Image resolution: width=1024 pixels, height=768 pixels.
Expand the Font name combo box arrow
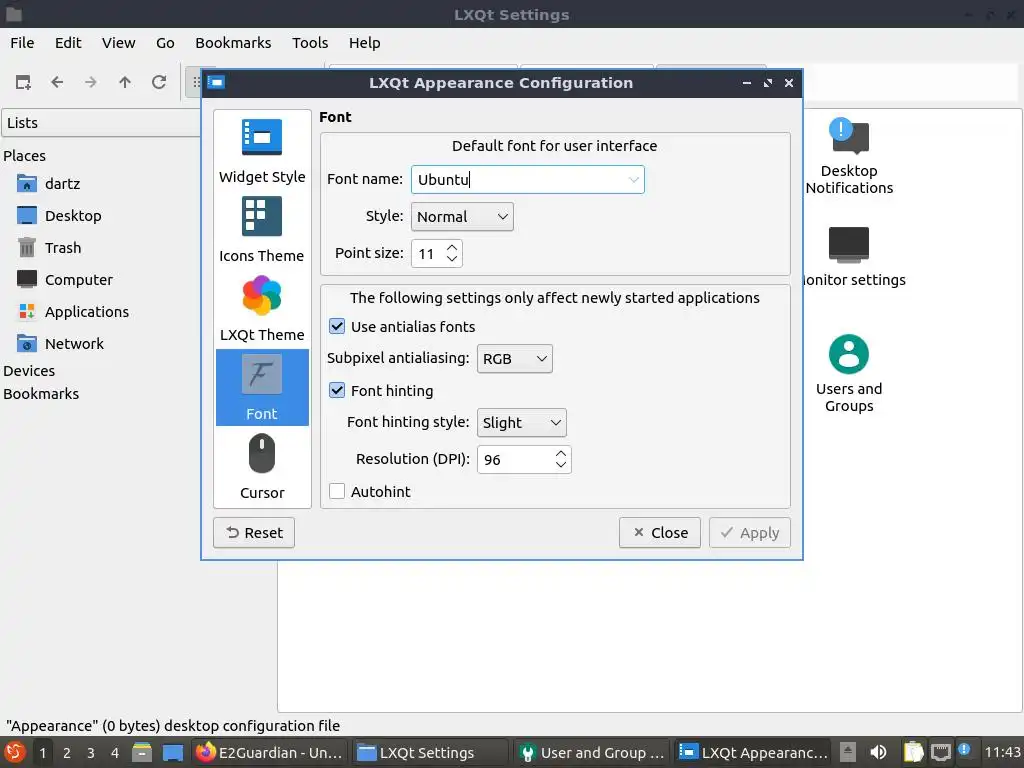coord(633,180)
